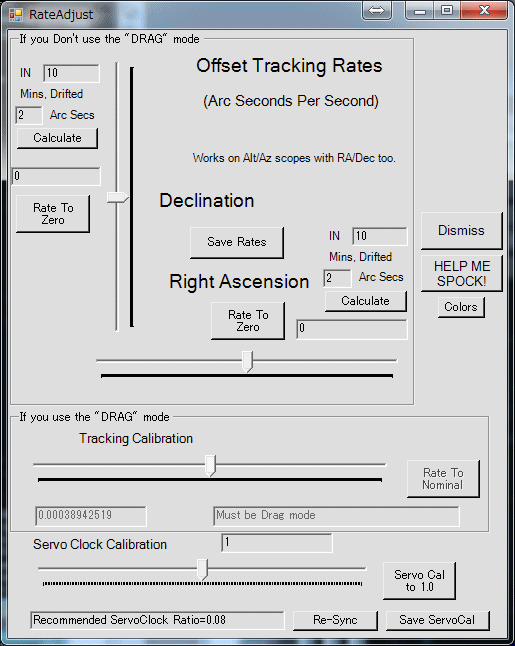Focus the Servo Clock Calibration value field
The width and height of the screenshot is (515, 646).
coord(277,543)
